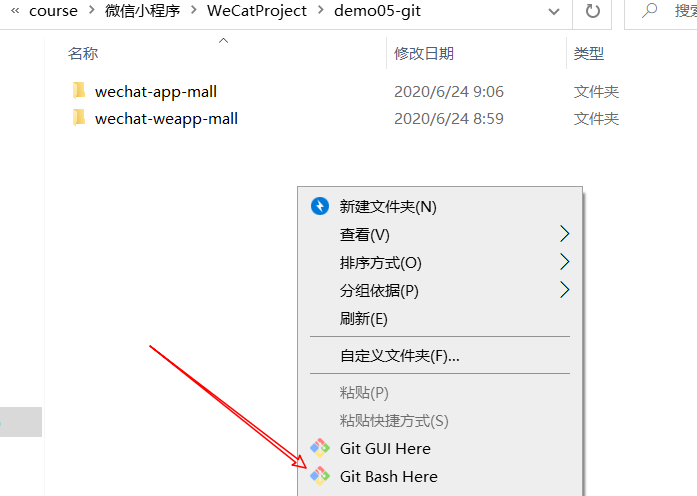697x496 pixels.
Task: Click 文件夹 type of wechat-app-mall row
Action: pyautogui.click(x=596, y=92)
